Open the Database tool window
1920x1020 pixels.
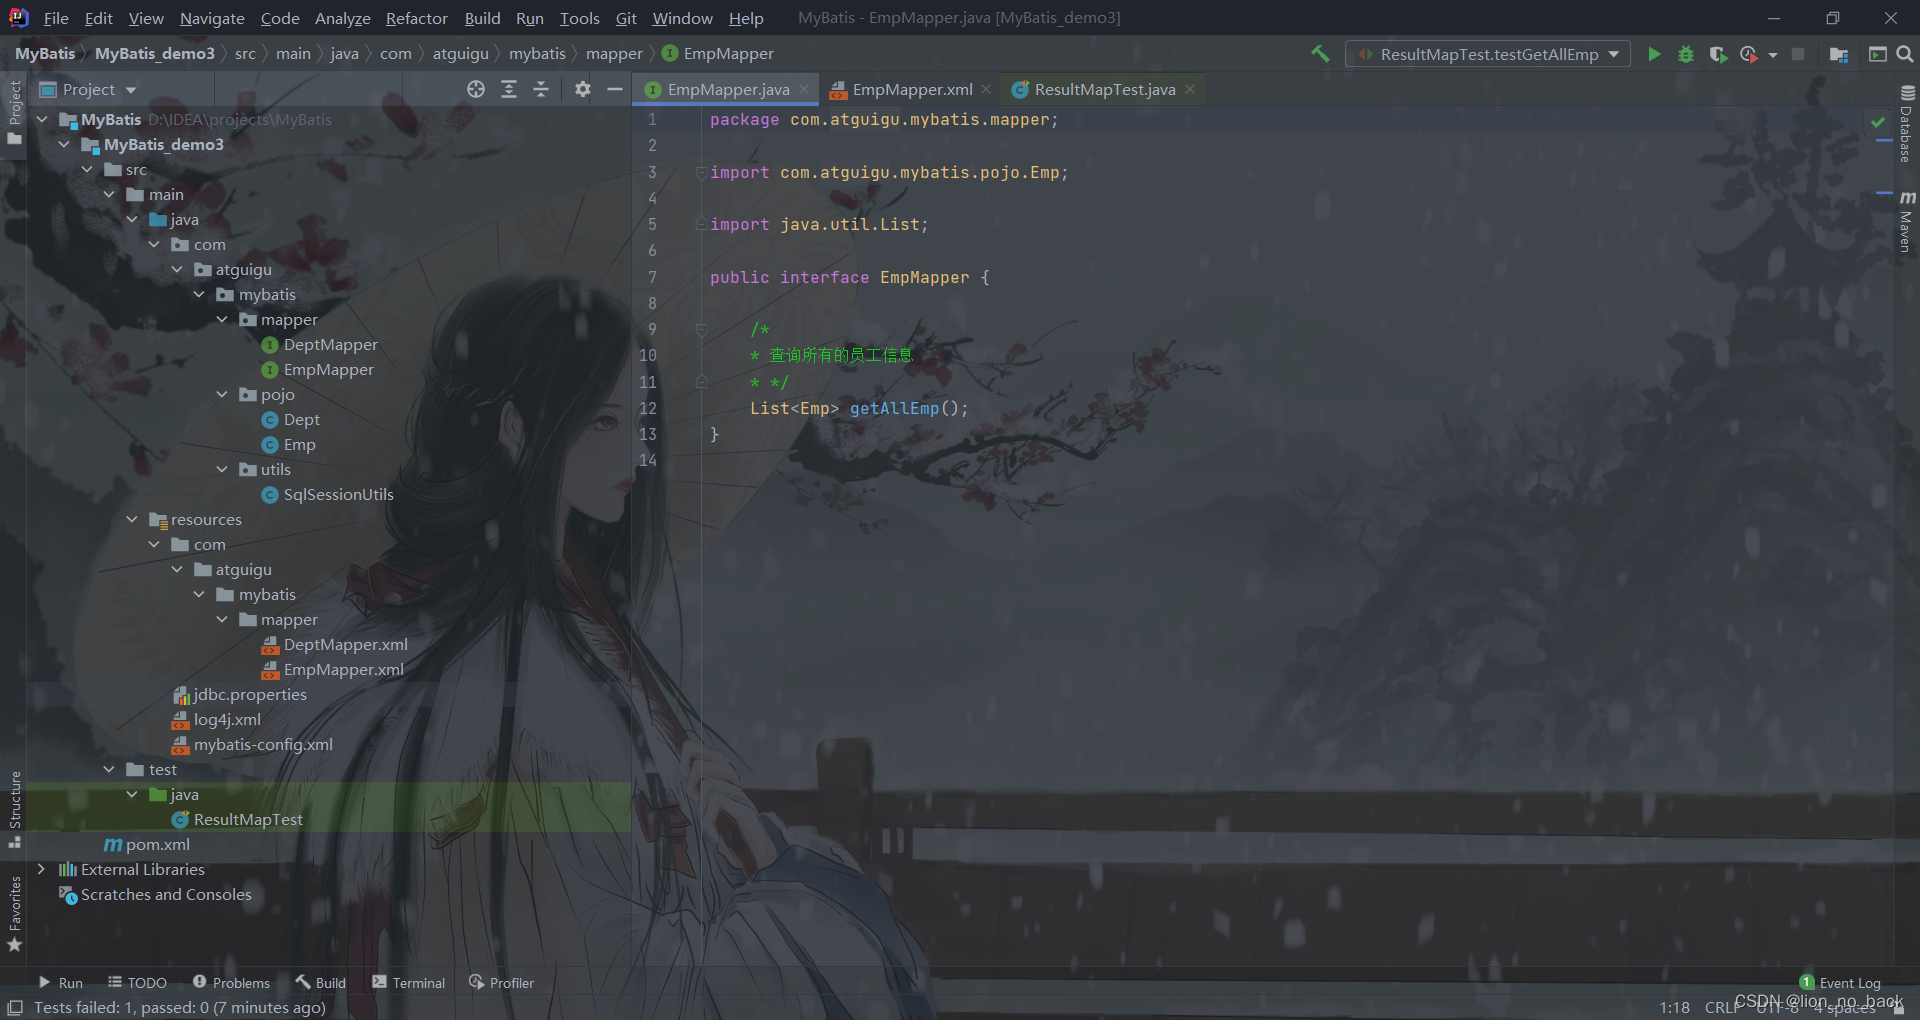pos(1907,124)
